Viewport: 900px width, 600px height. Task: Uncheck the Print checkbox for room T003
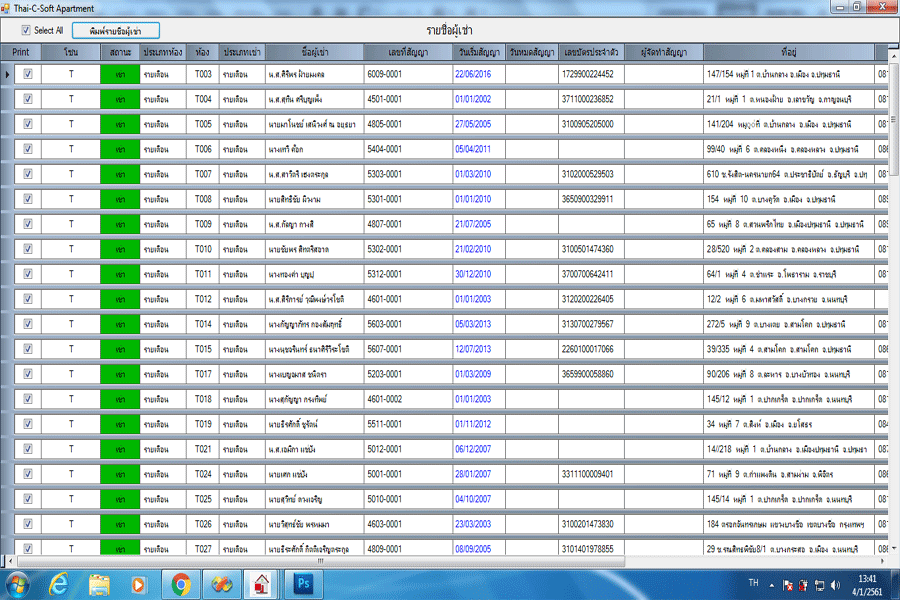(x=28, y=74)
